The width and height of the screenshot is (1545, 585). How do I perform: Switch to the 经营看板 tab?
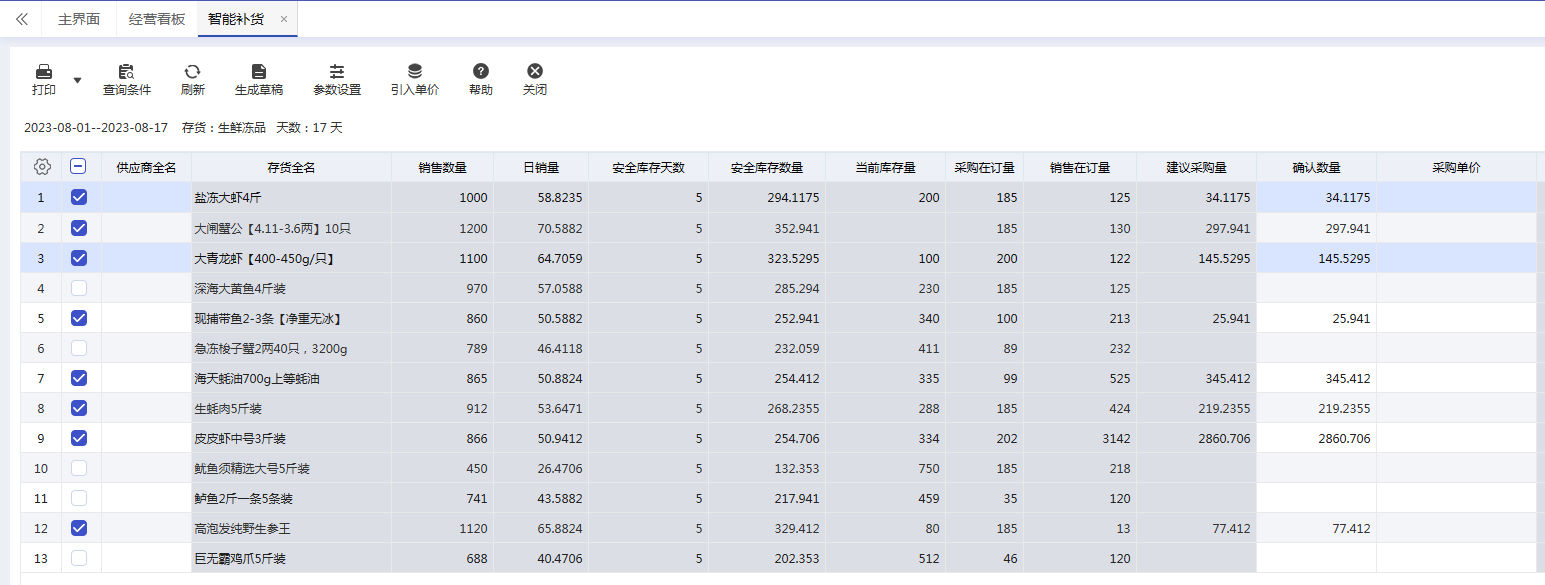157,19
